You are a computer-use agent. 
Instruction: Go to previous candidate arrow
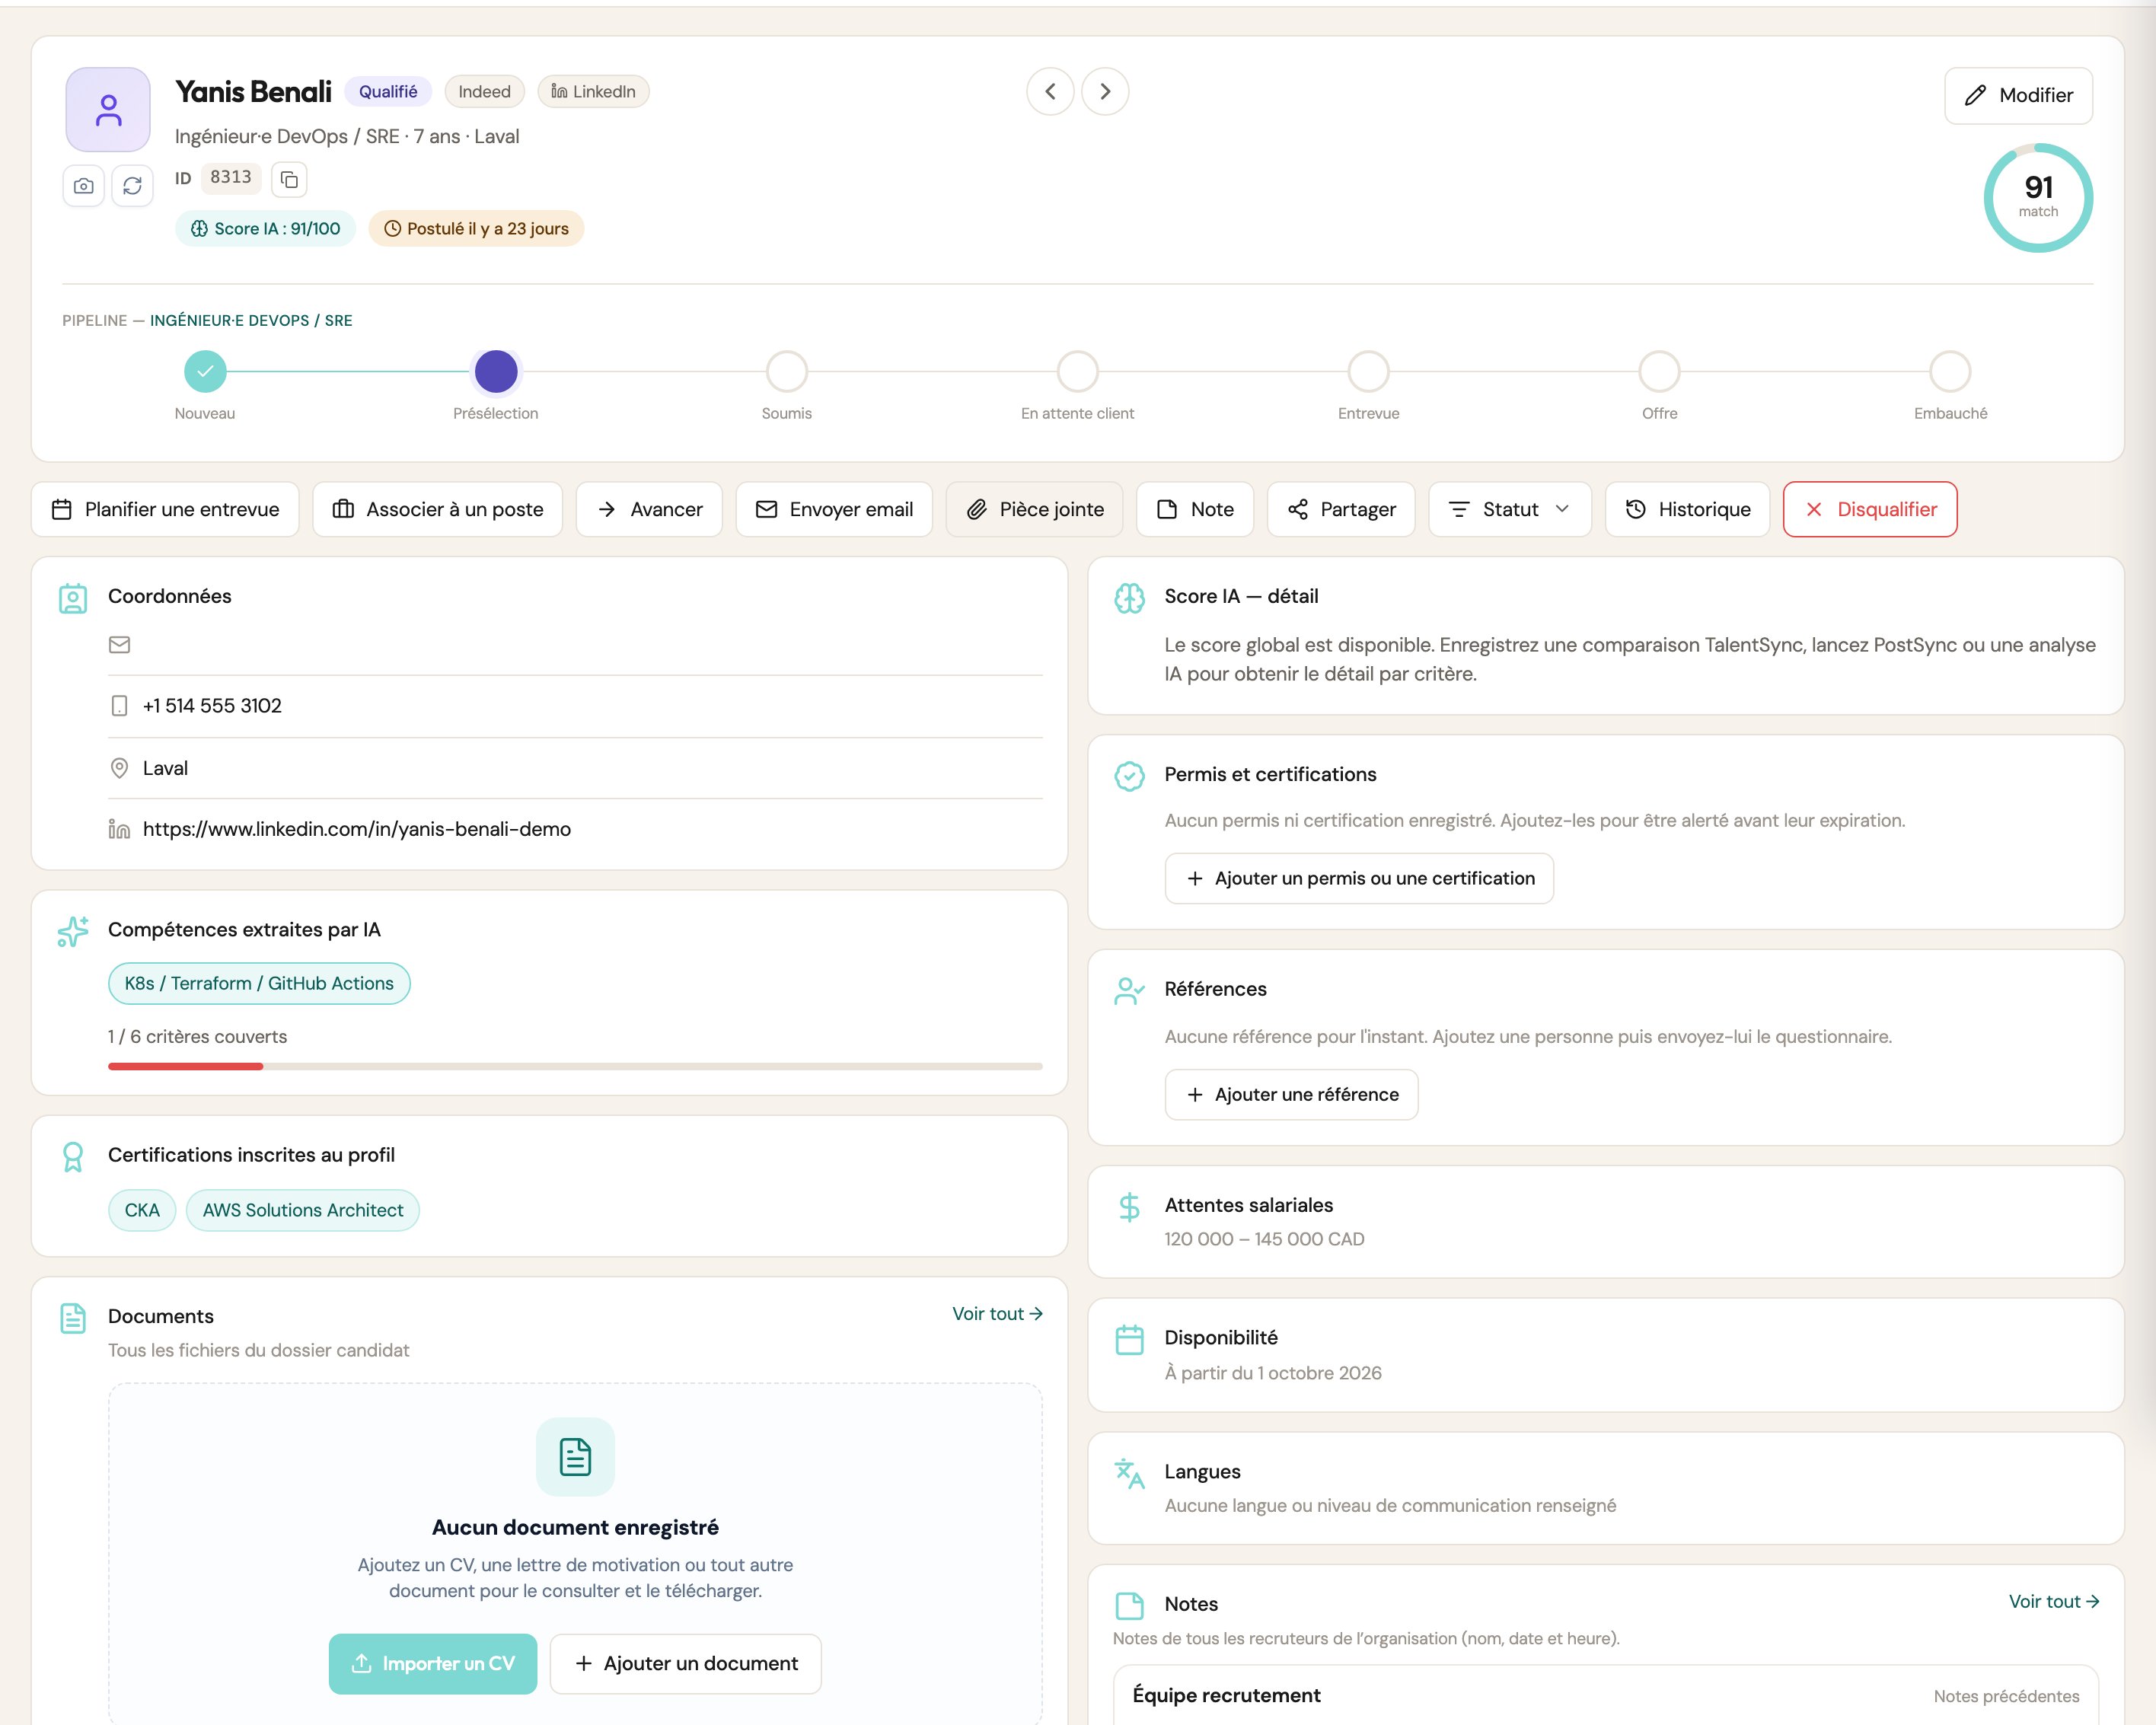tap(1050, 92)
